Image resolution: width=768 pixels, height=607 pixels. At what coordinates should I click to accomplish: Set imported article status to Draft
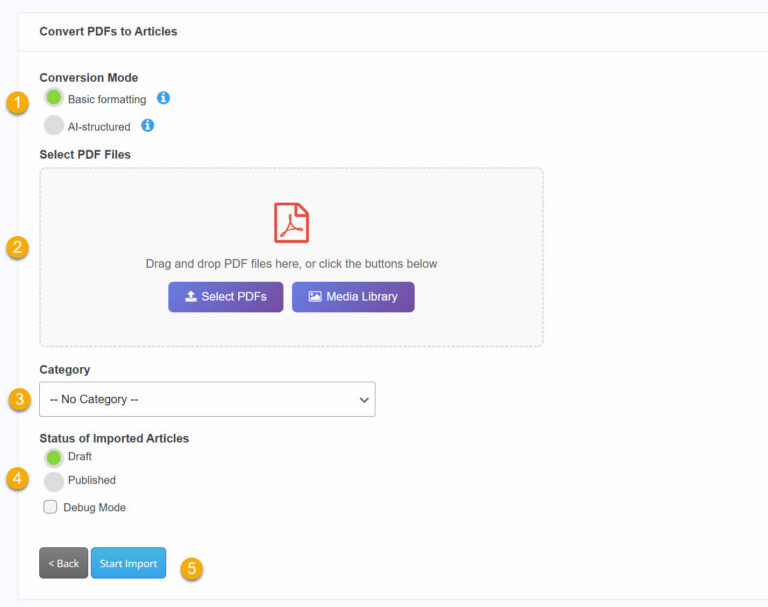tap(54, 457)
